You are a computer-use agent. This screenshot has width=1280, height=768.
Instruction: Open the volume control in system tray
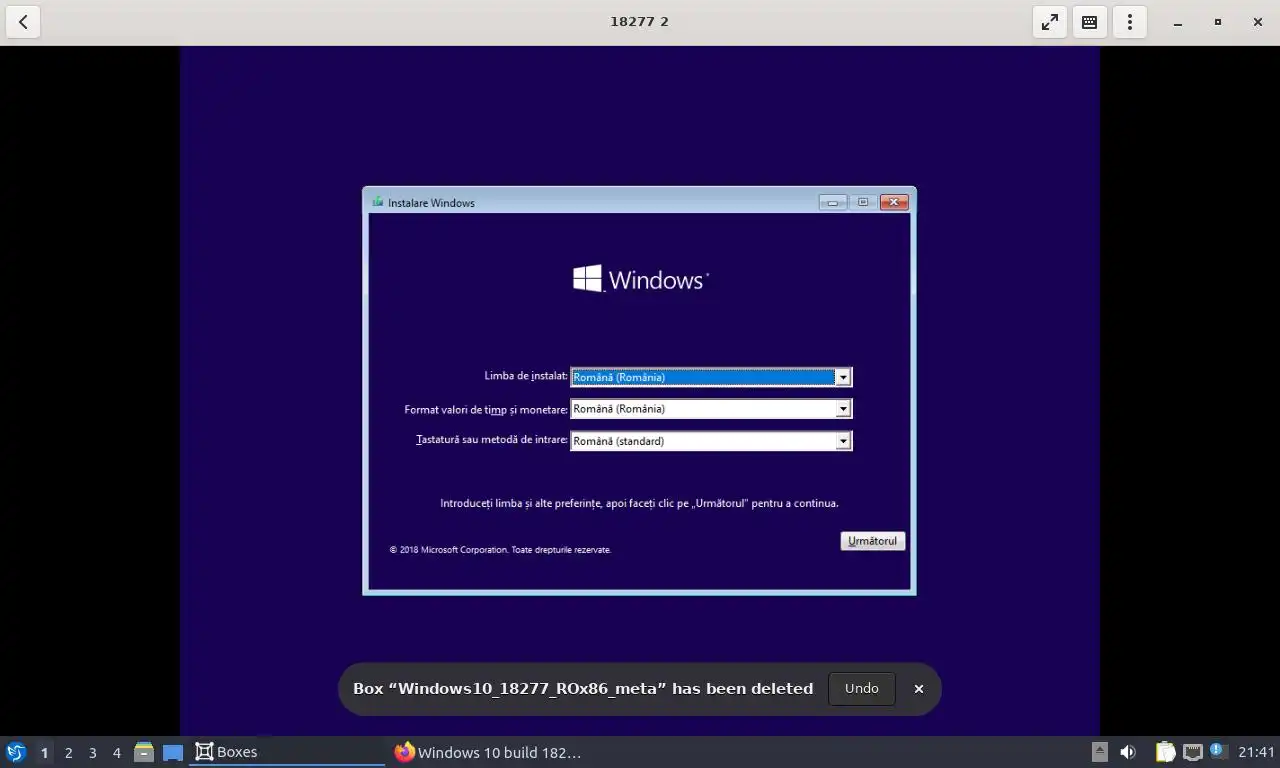pos(1128,752)
